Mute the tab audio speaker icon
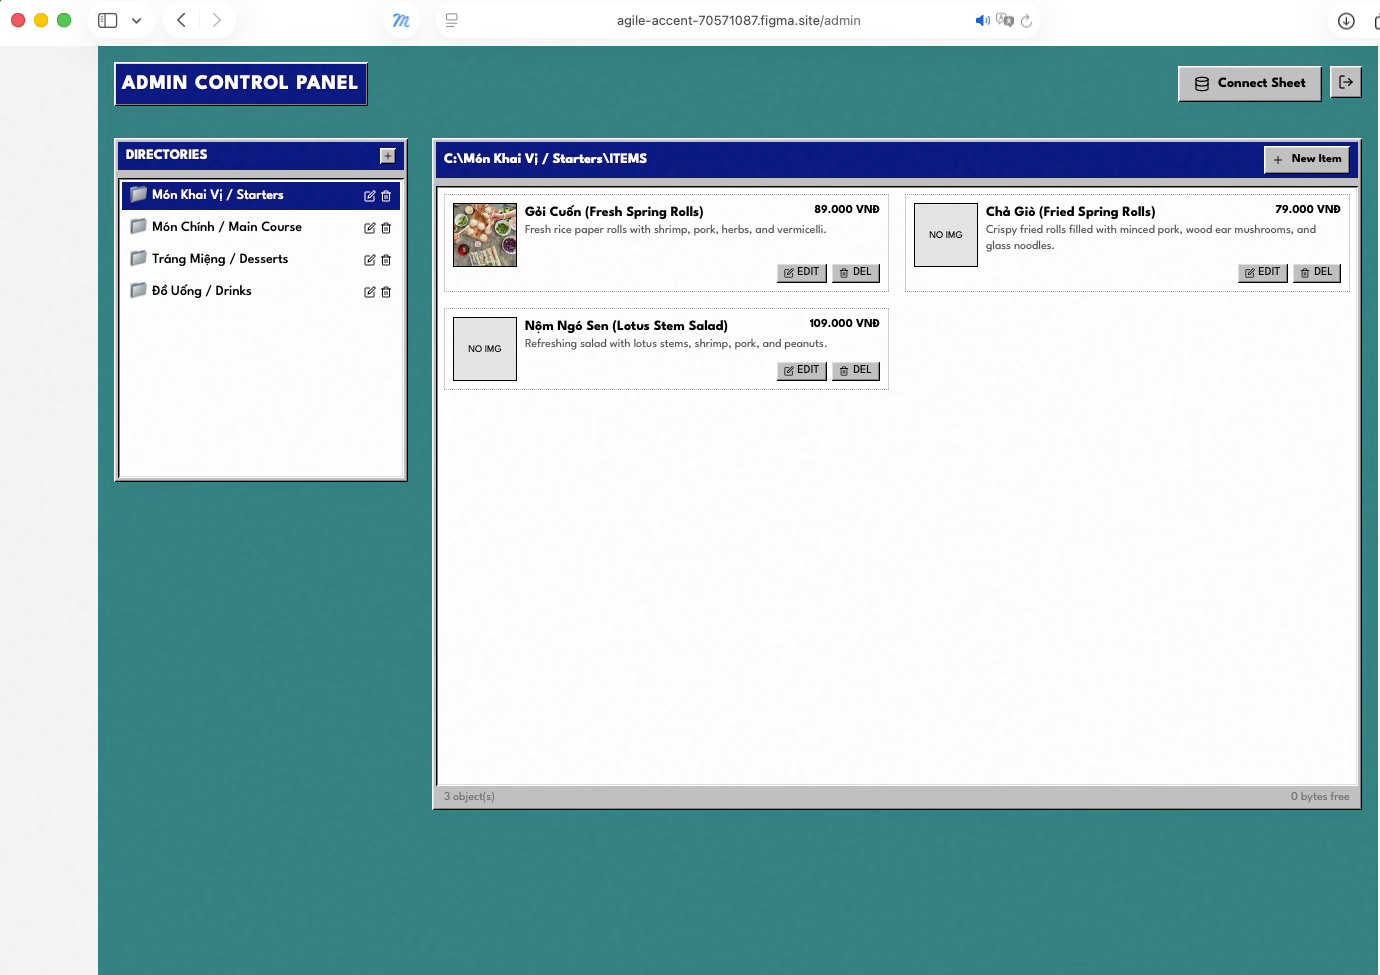This screenshot has width=1380, height=975. click(x=983, y=20)
